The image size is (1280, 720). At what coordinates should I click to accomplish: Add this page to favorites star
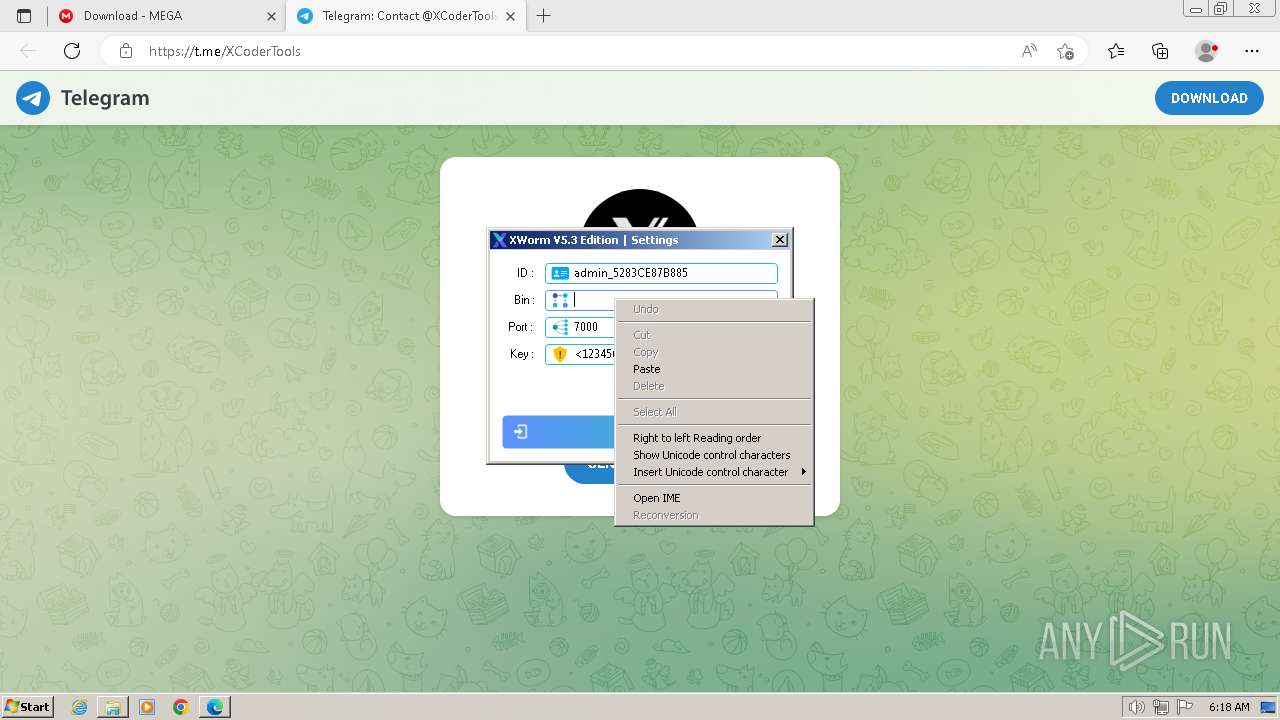(1065, 51)
